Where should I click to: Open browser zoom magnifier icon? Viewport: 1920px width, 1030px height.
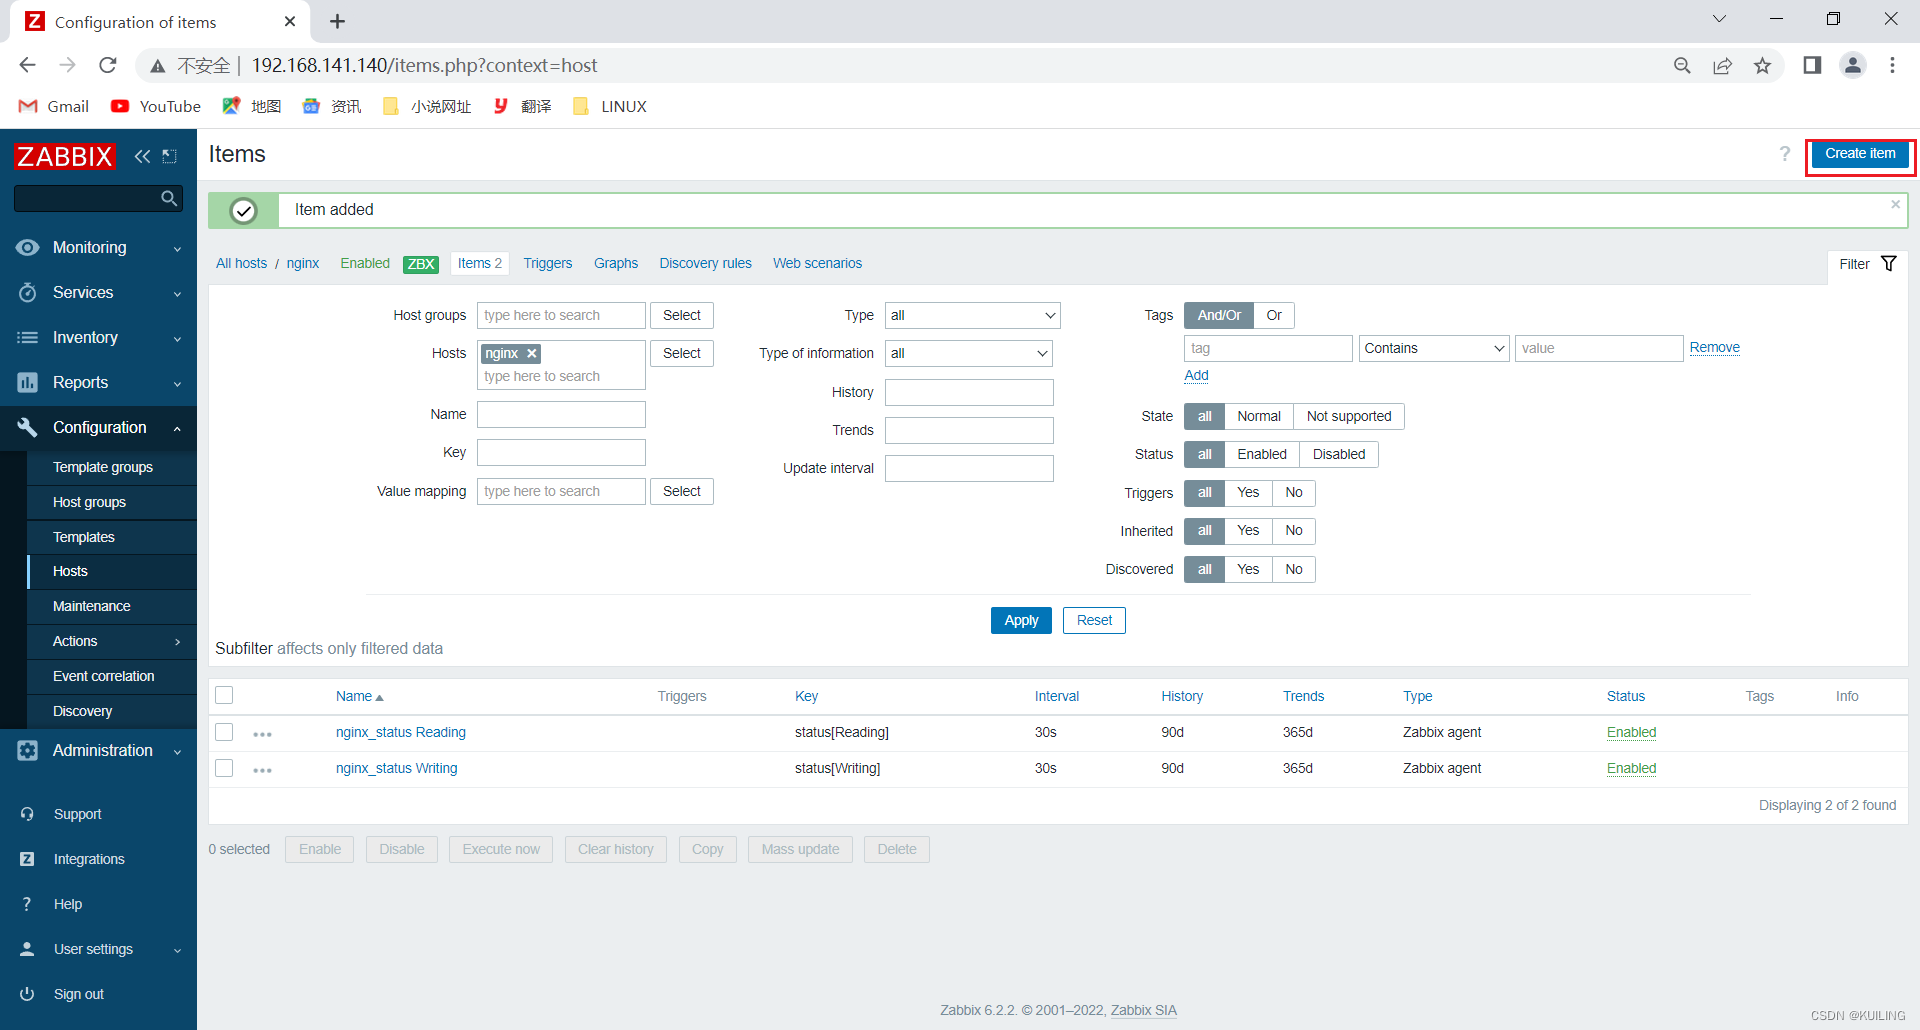(1682, 65)
